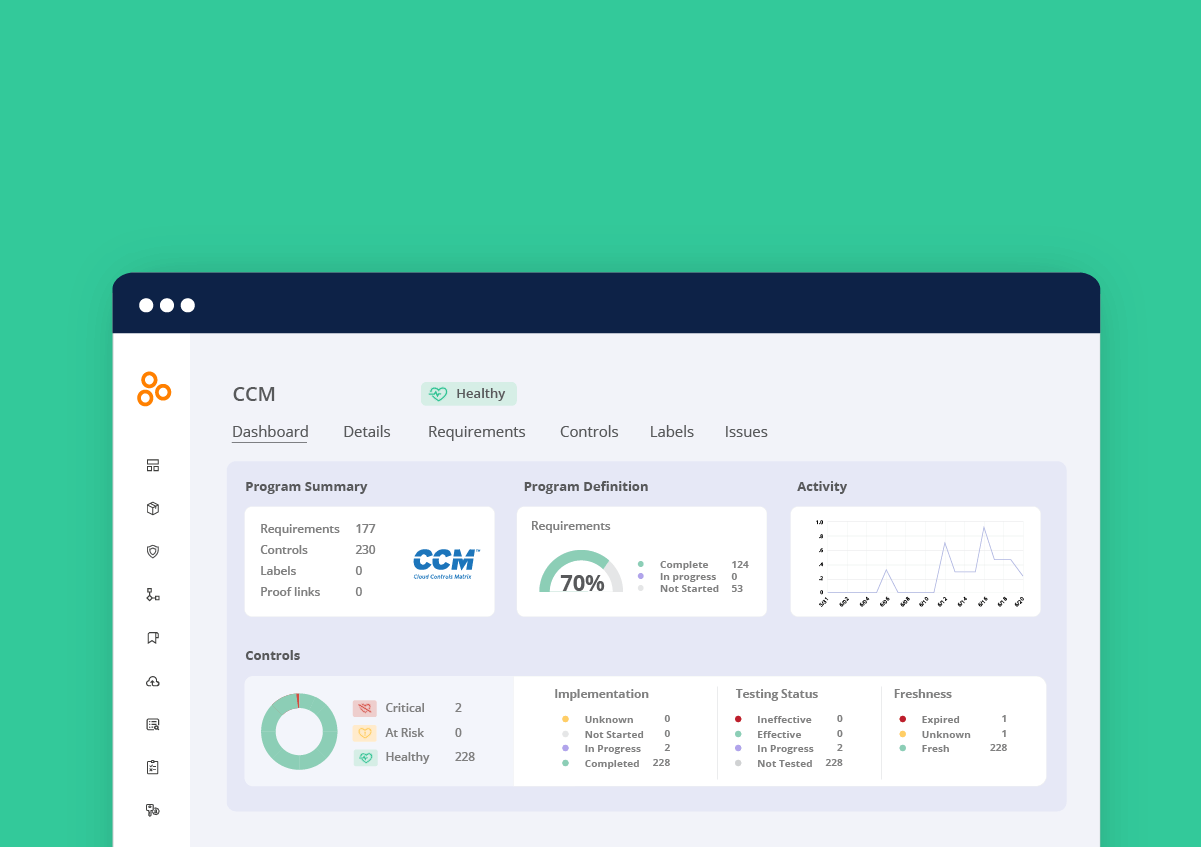The image size is (1201, 847).
Task: Click the bottom sidebar icon below the clipboard
Action: coord(153,810)
